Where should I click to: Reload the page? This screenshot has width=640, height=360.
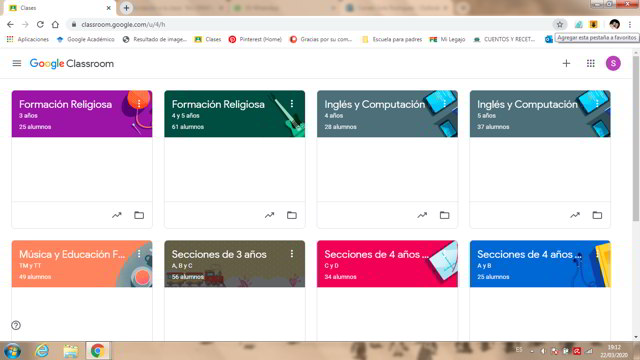[x=40, y=24]
